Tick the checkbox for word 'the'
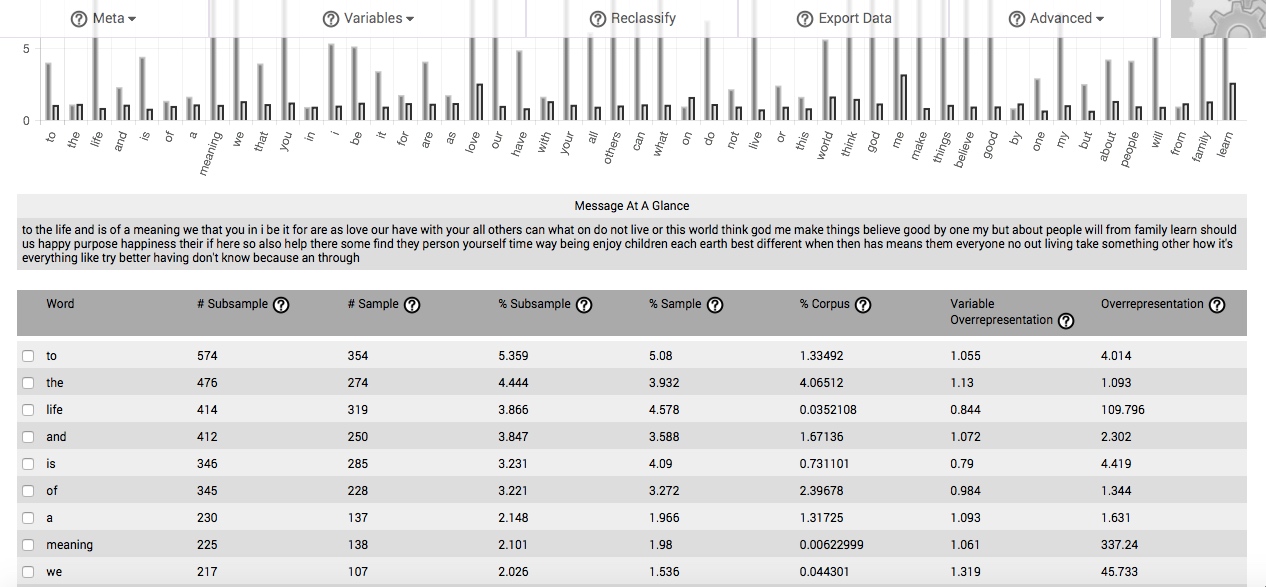Image resolution: width=1266 pixels, height=587 pixels. click(x=28, y=383)
